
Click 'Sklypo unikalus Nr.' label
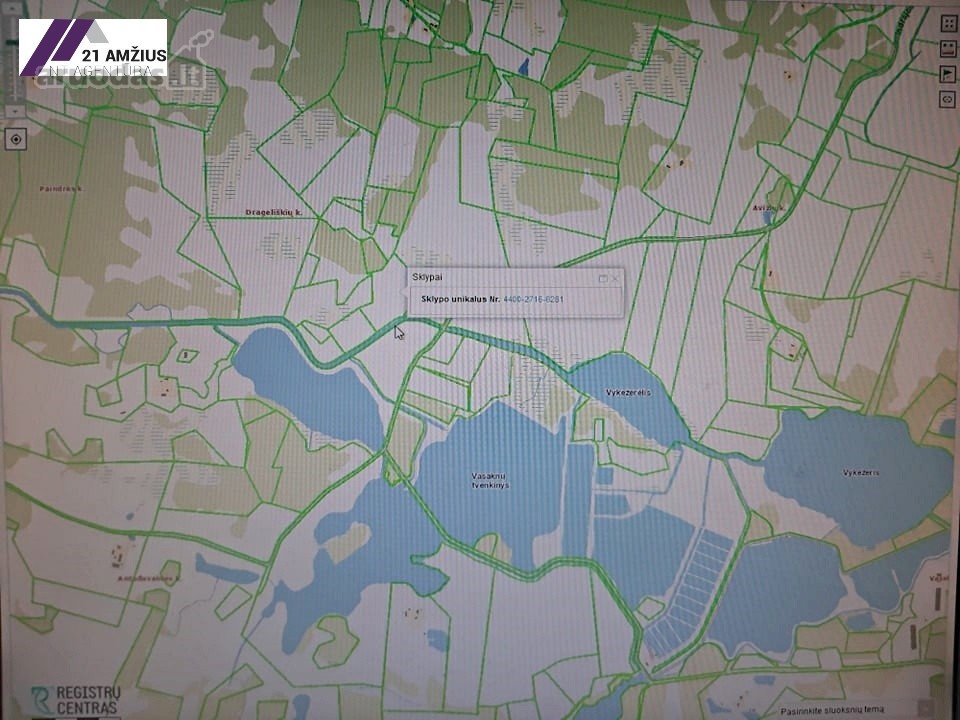click(x=460, y=299)
